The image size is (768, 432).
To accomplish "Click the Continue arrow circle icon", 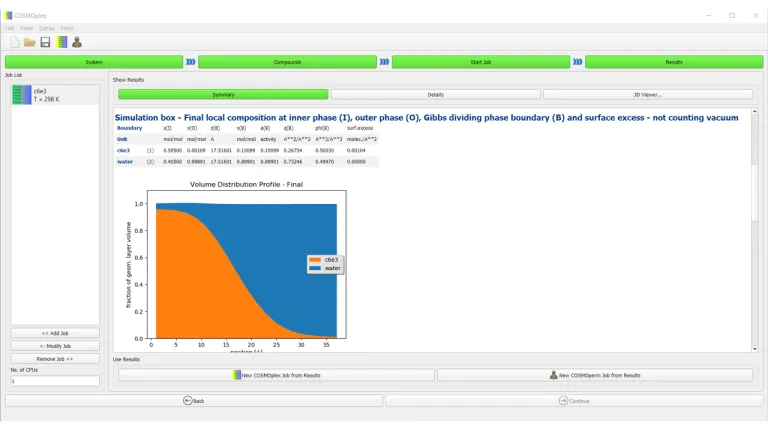I will (563, 401).
